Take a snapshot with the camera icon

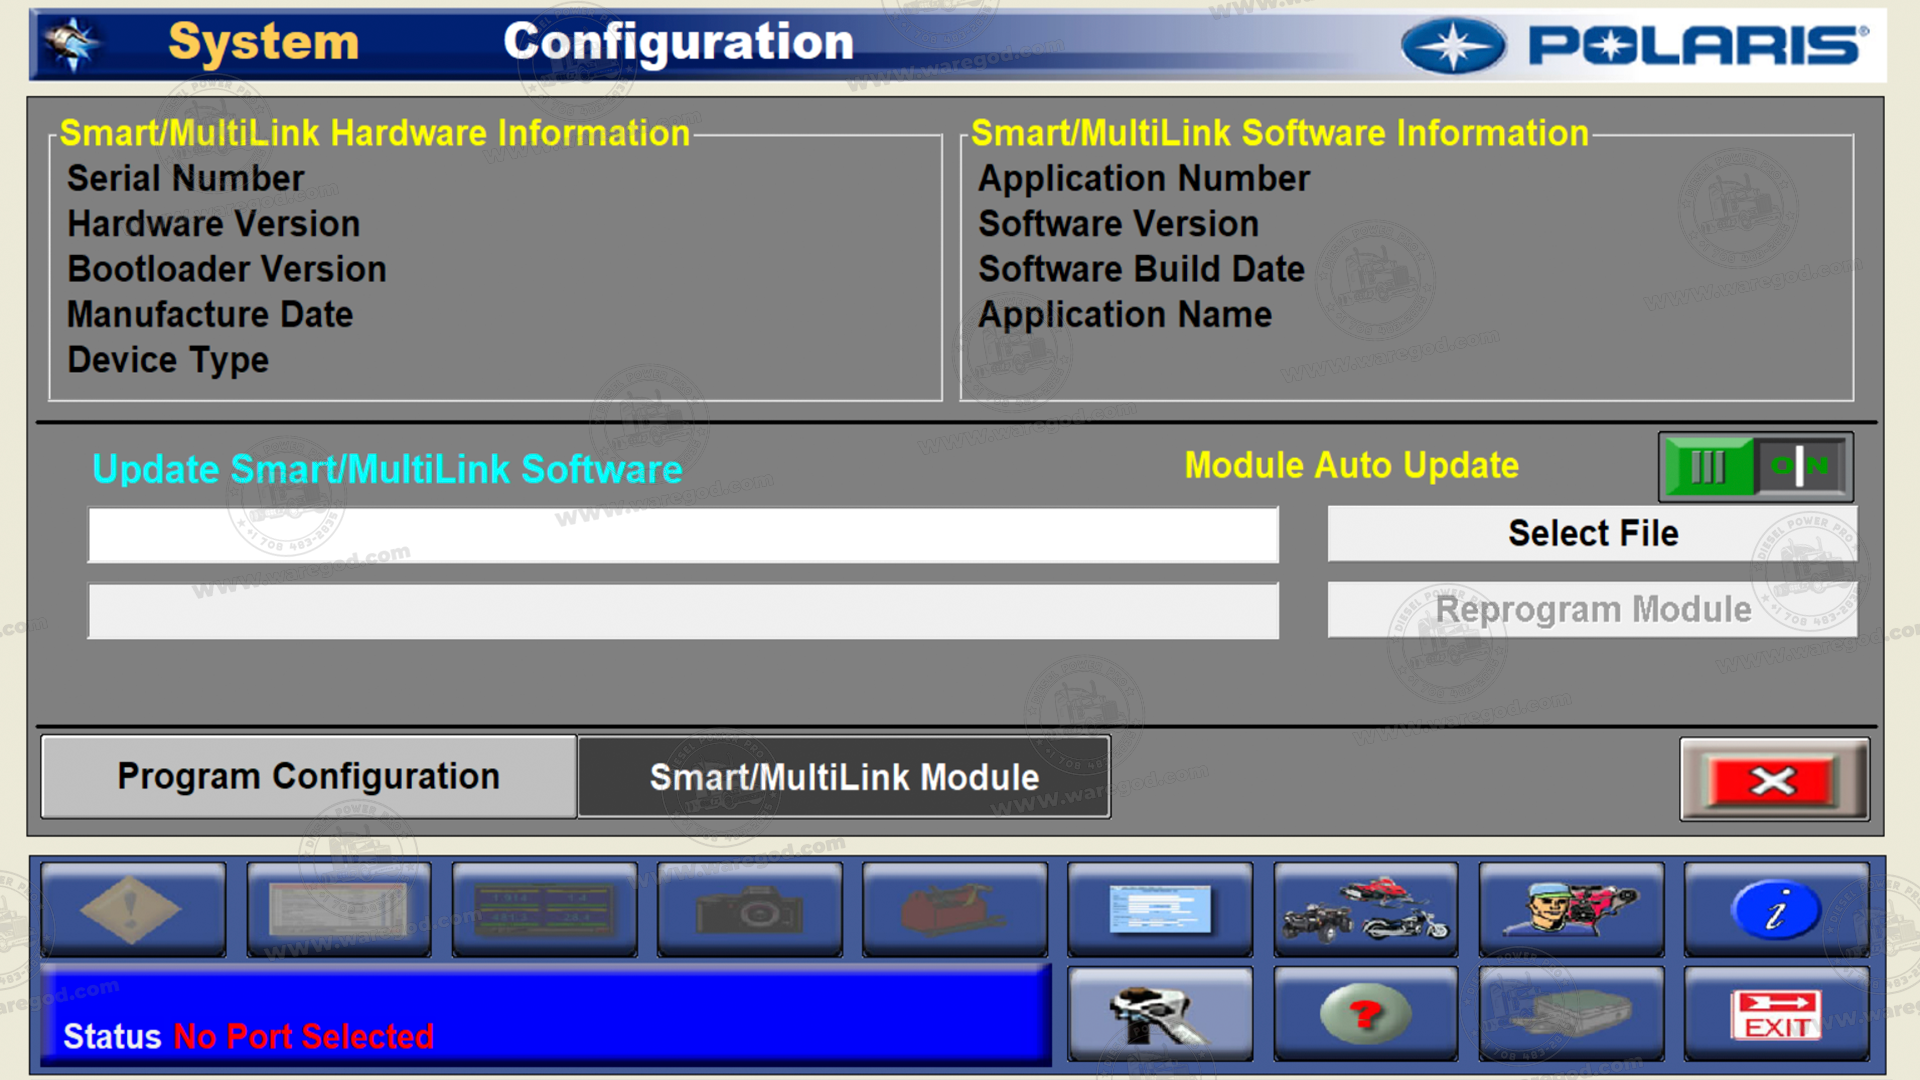pos(750,910)
